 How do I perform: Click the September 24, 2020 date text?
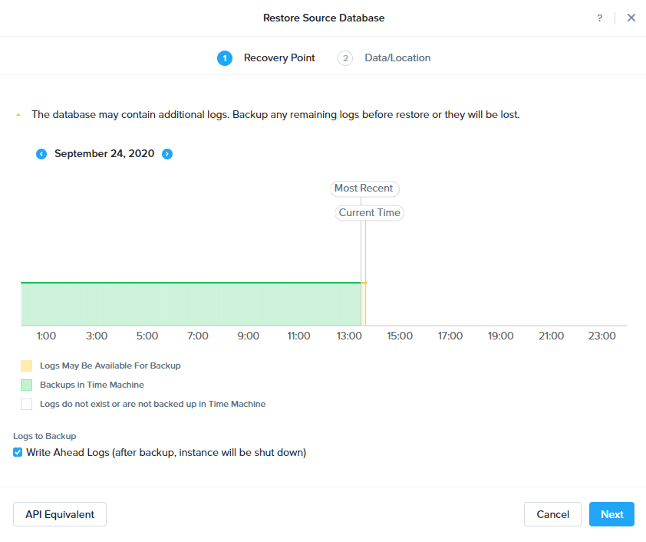(x=104, y=154)
